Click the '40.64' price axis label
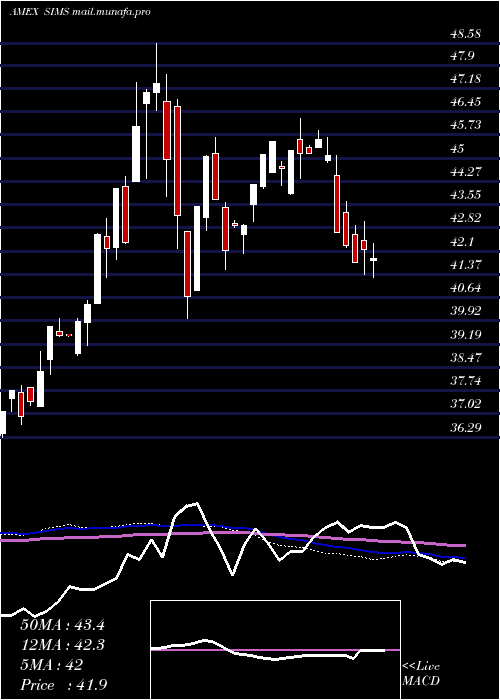 [465, 288]
